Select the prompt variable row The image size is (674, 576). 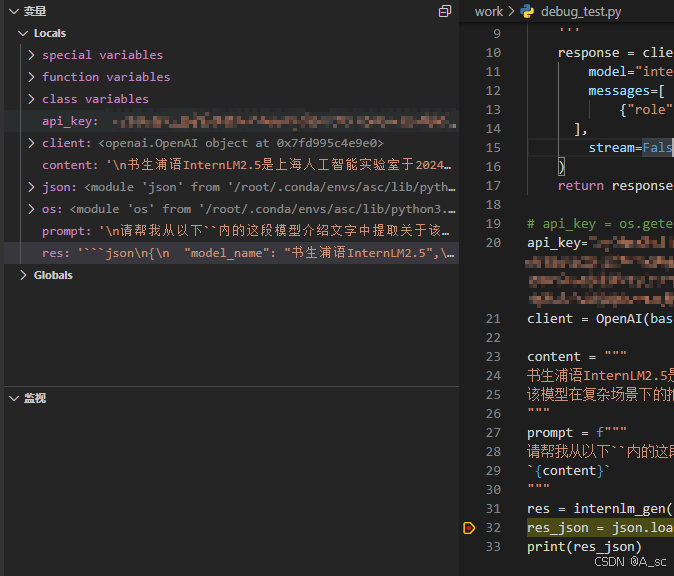coord(231,231)
